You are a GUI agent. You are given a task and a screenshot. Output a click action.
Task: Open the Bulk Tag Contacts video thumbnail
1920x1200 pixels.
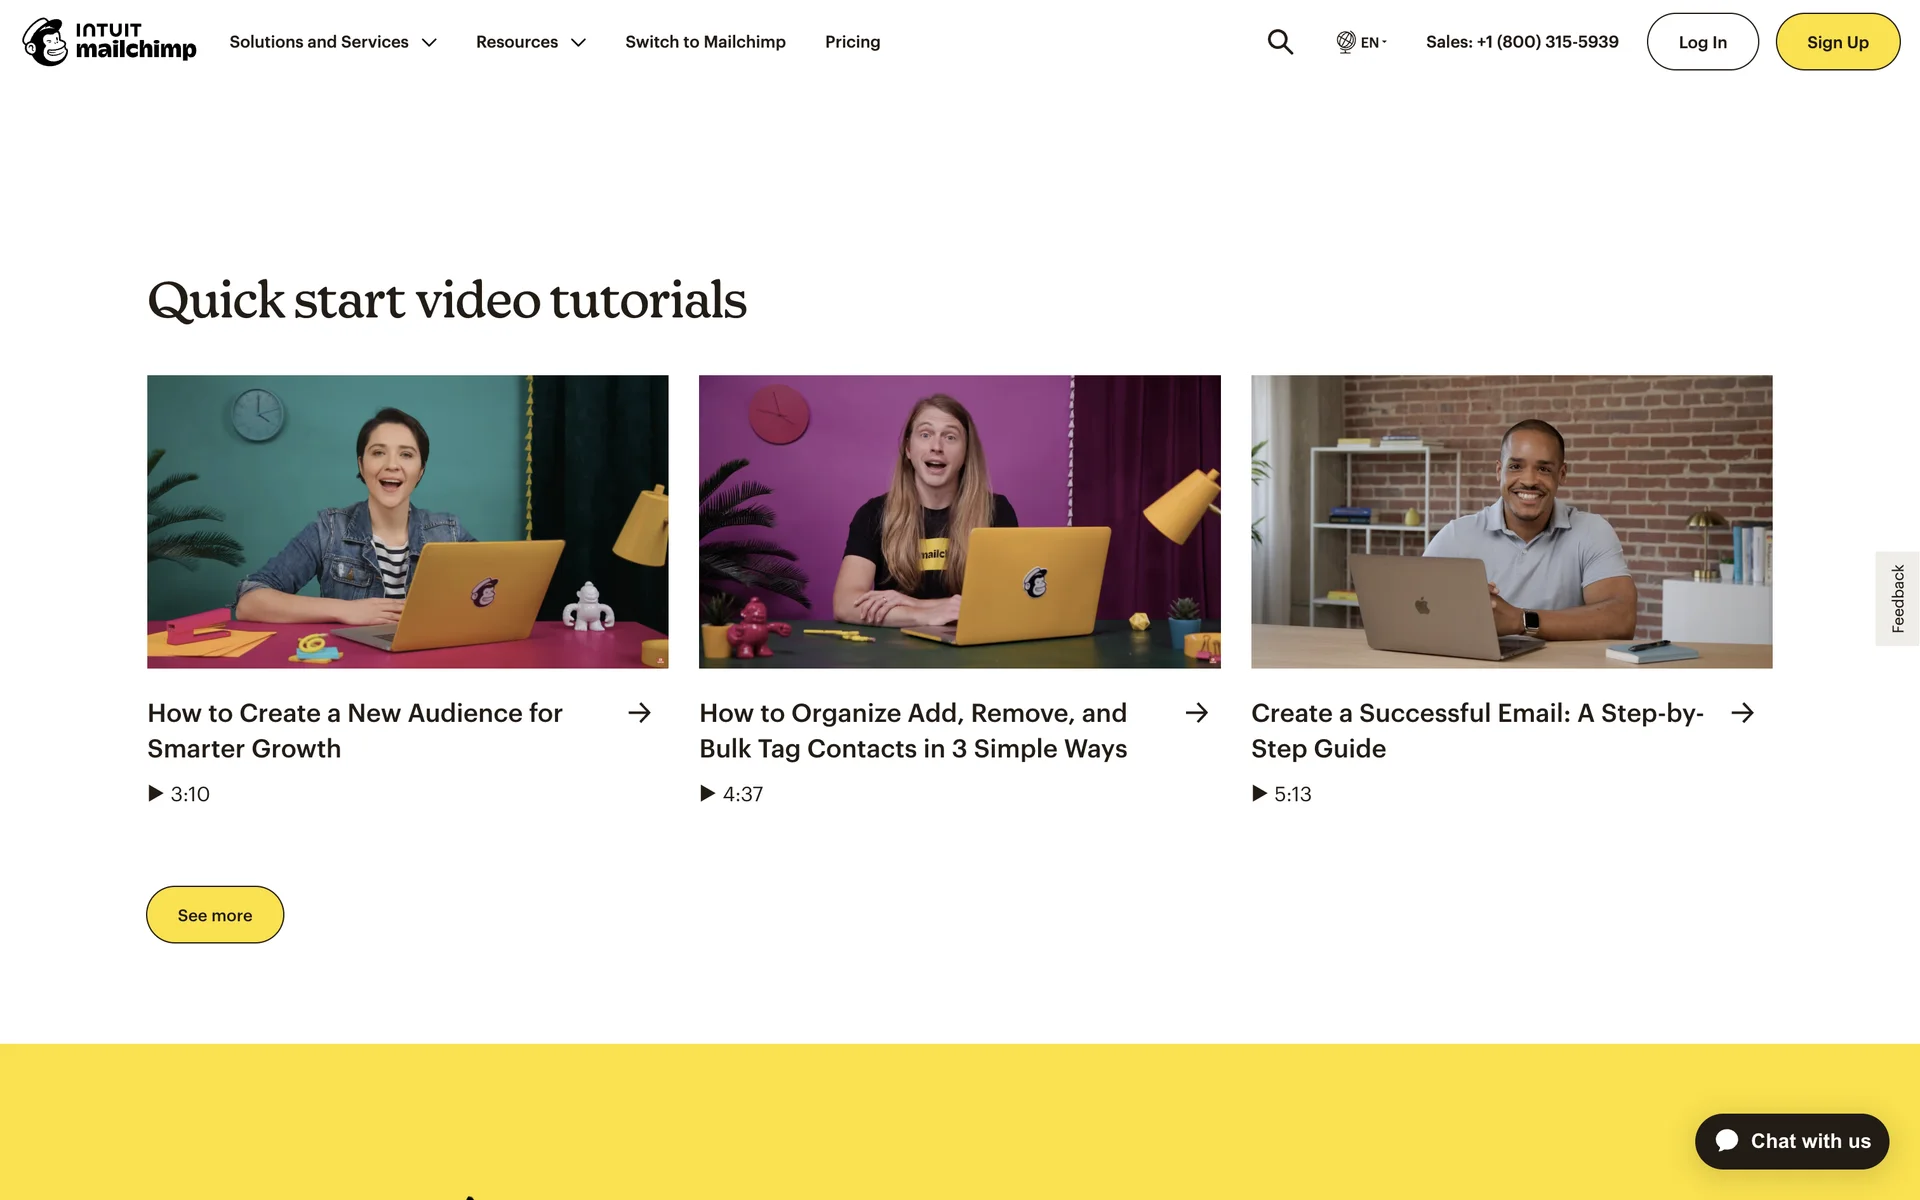959,520
